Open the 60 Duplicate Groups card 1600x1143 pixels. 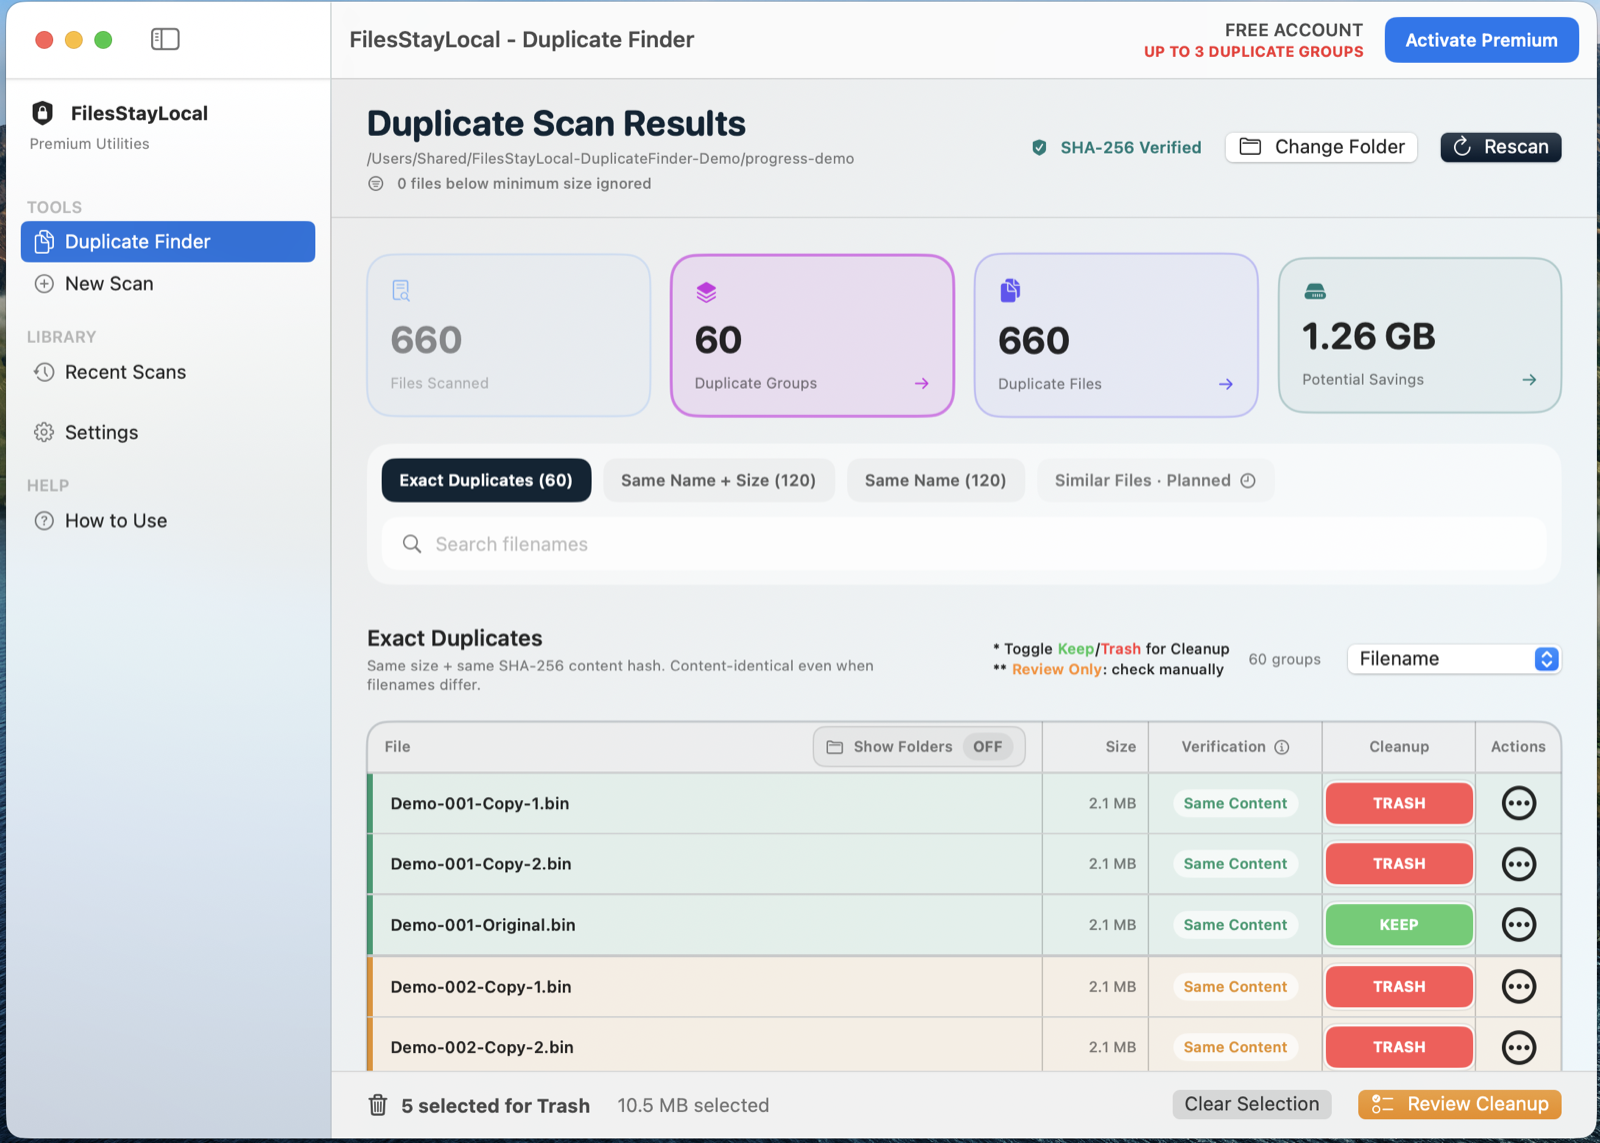[812, 335]
